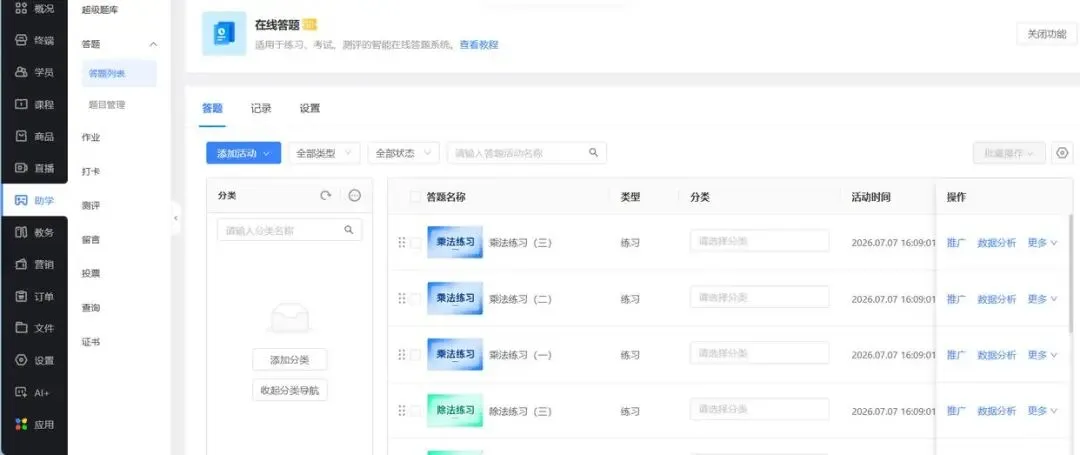Open 证书 in the secondary menu

tap(91, 341)
